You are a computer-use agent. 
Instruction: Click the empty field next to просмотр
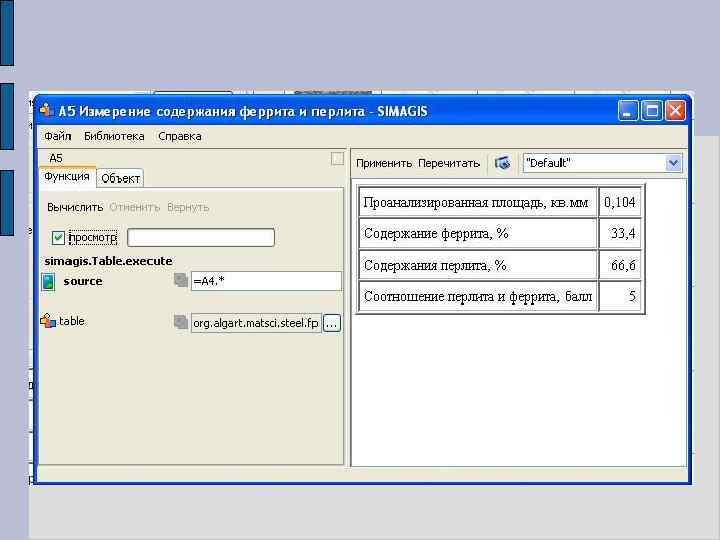201,237
